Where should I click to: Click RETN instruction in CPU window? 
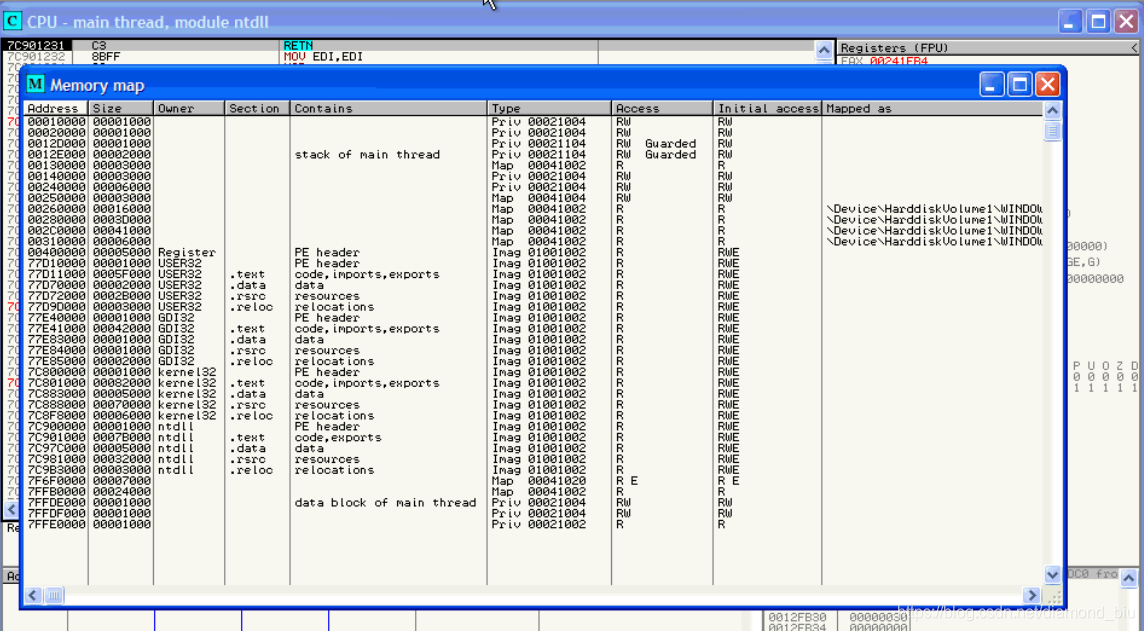pos(298,45)
